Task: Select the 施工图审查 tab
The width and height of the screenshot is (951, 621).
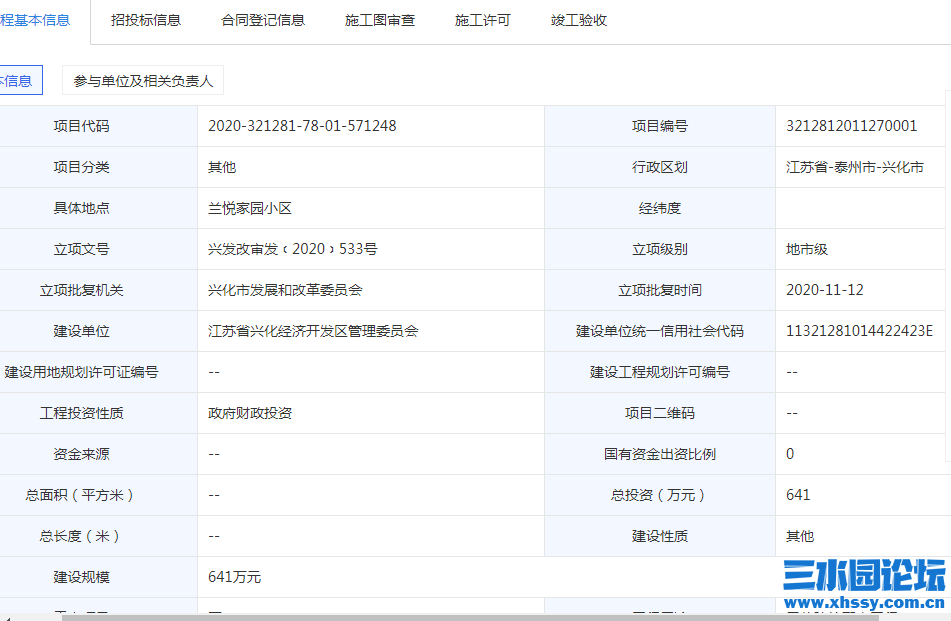Action: pyautogui.click(x=380, y=20)
